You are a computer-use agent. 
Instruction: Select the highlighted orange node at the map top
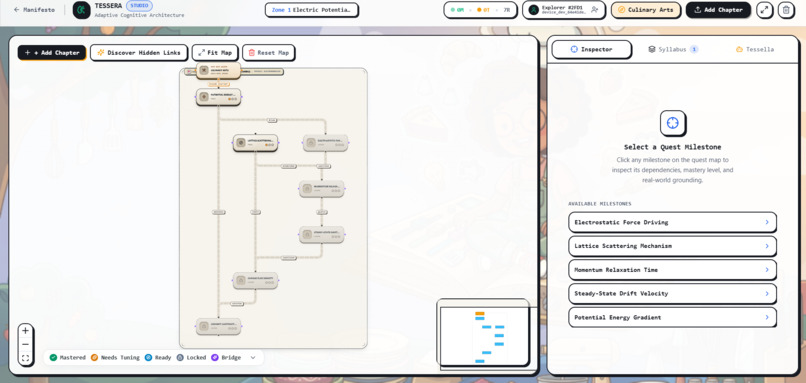pyautogui.click(x=218, y=70)
